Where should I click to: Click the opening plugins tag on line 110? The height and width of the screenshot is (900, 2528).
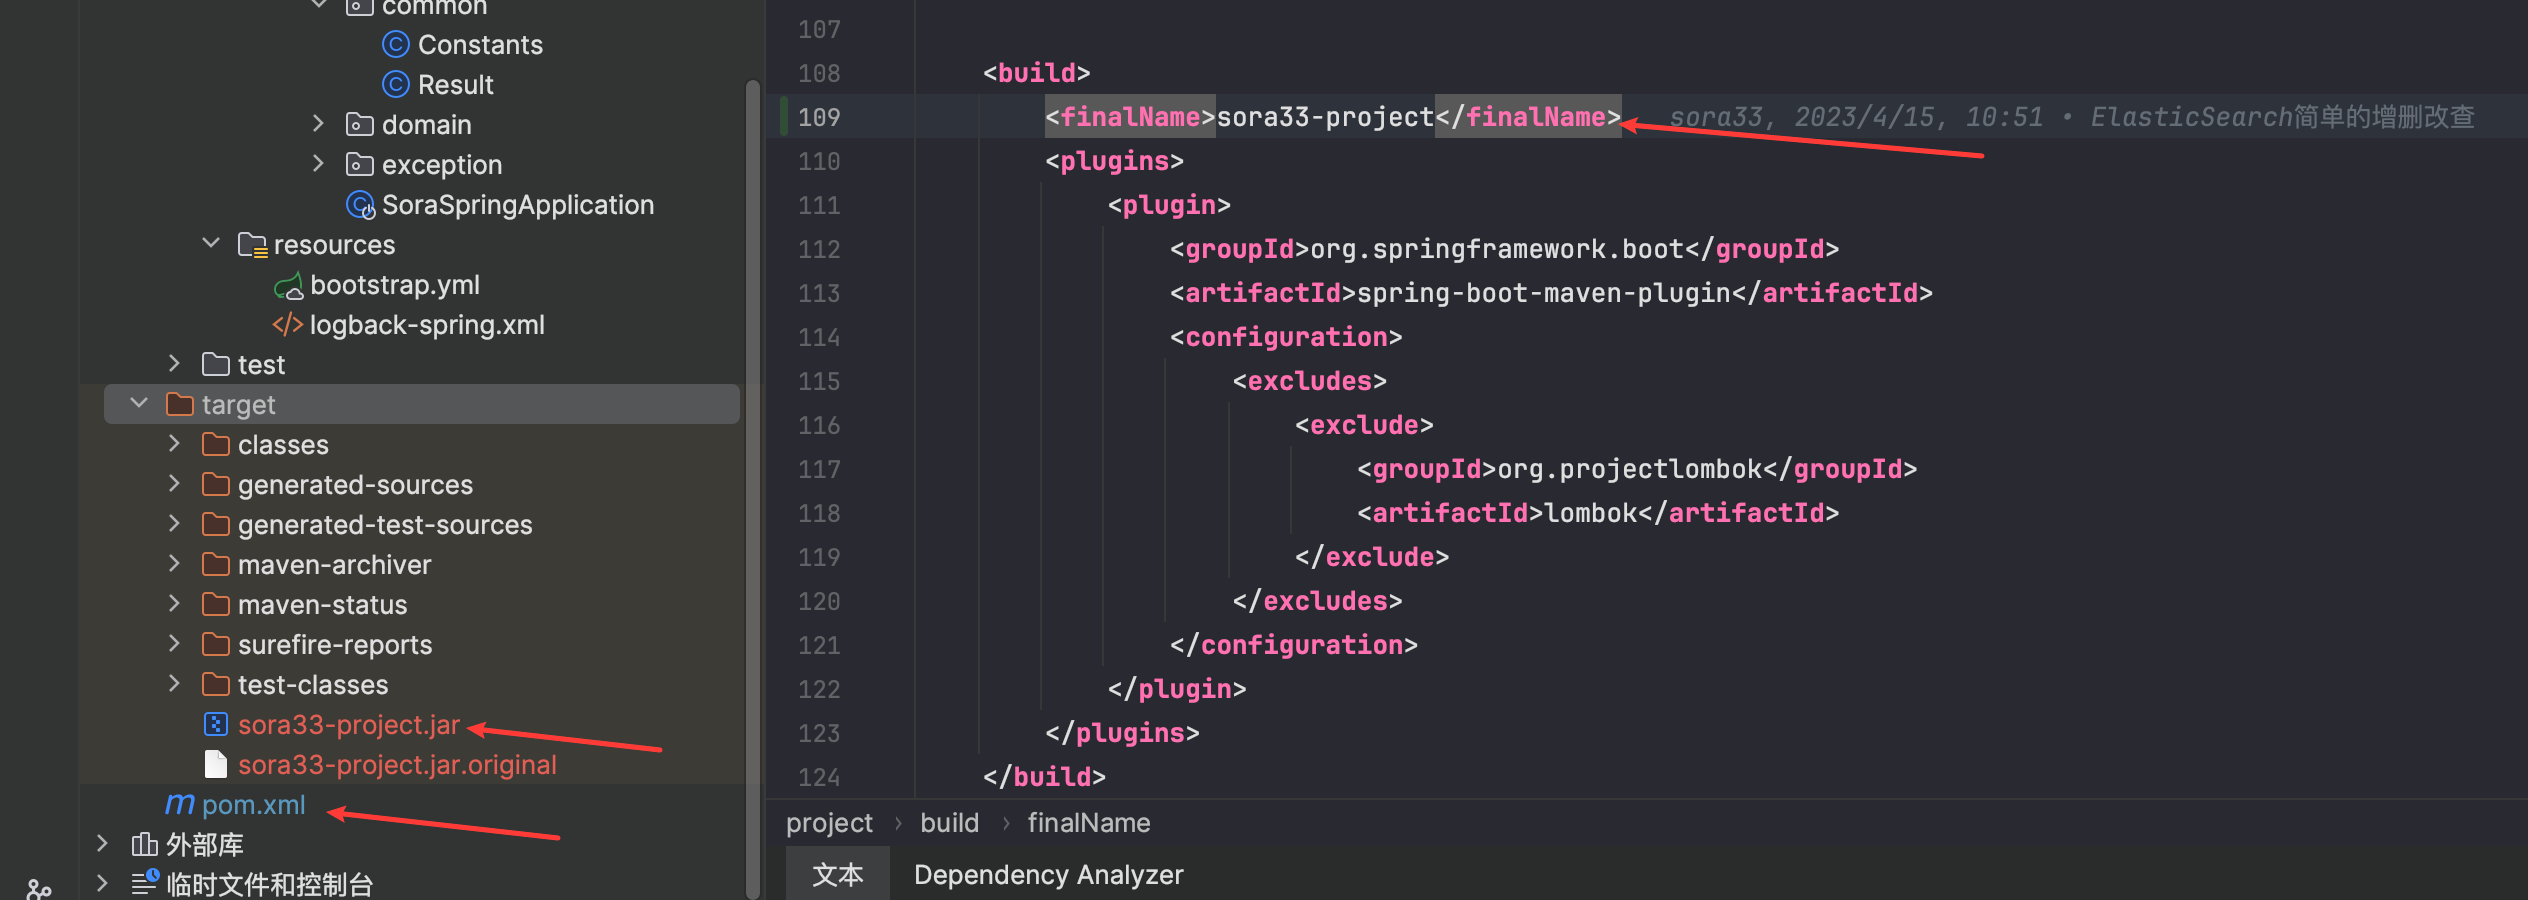pyautogui.click(x=1114, y=161)
